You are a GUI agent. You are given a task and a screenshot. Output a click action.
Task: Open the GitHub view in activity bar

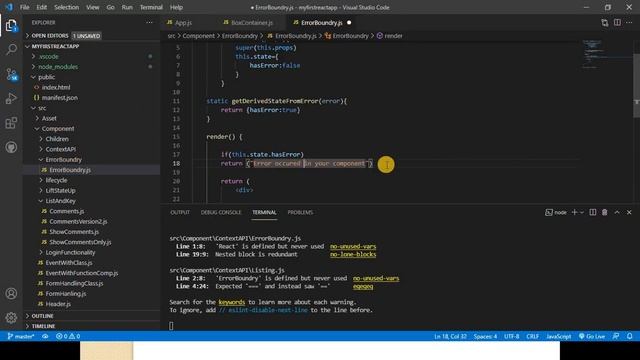coord(11,147)
